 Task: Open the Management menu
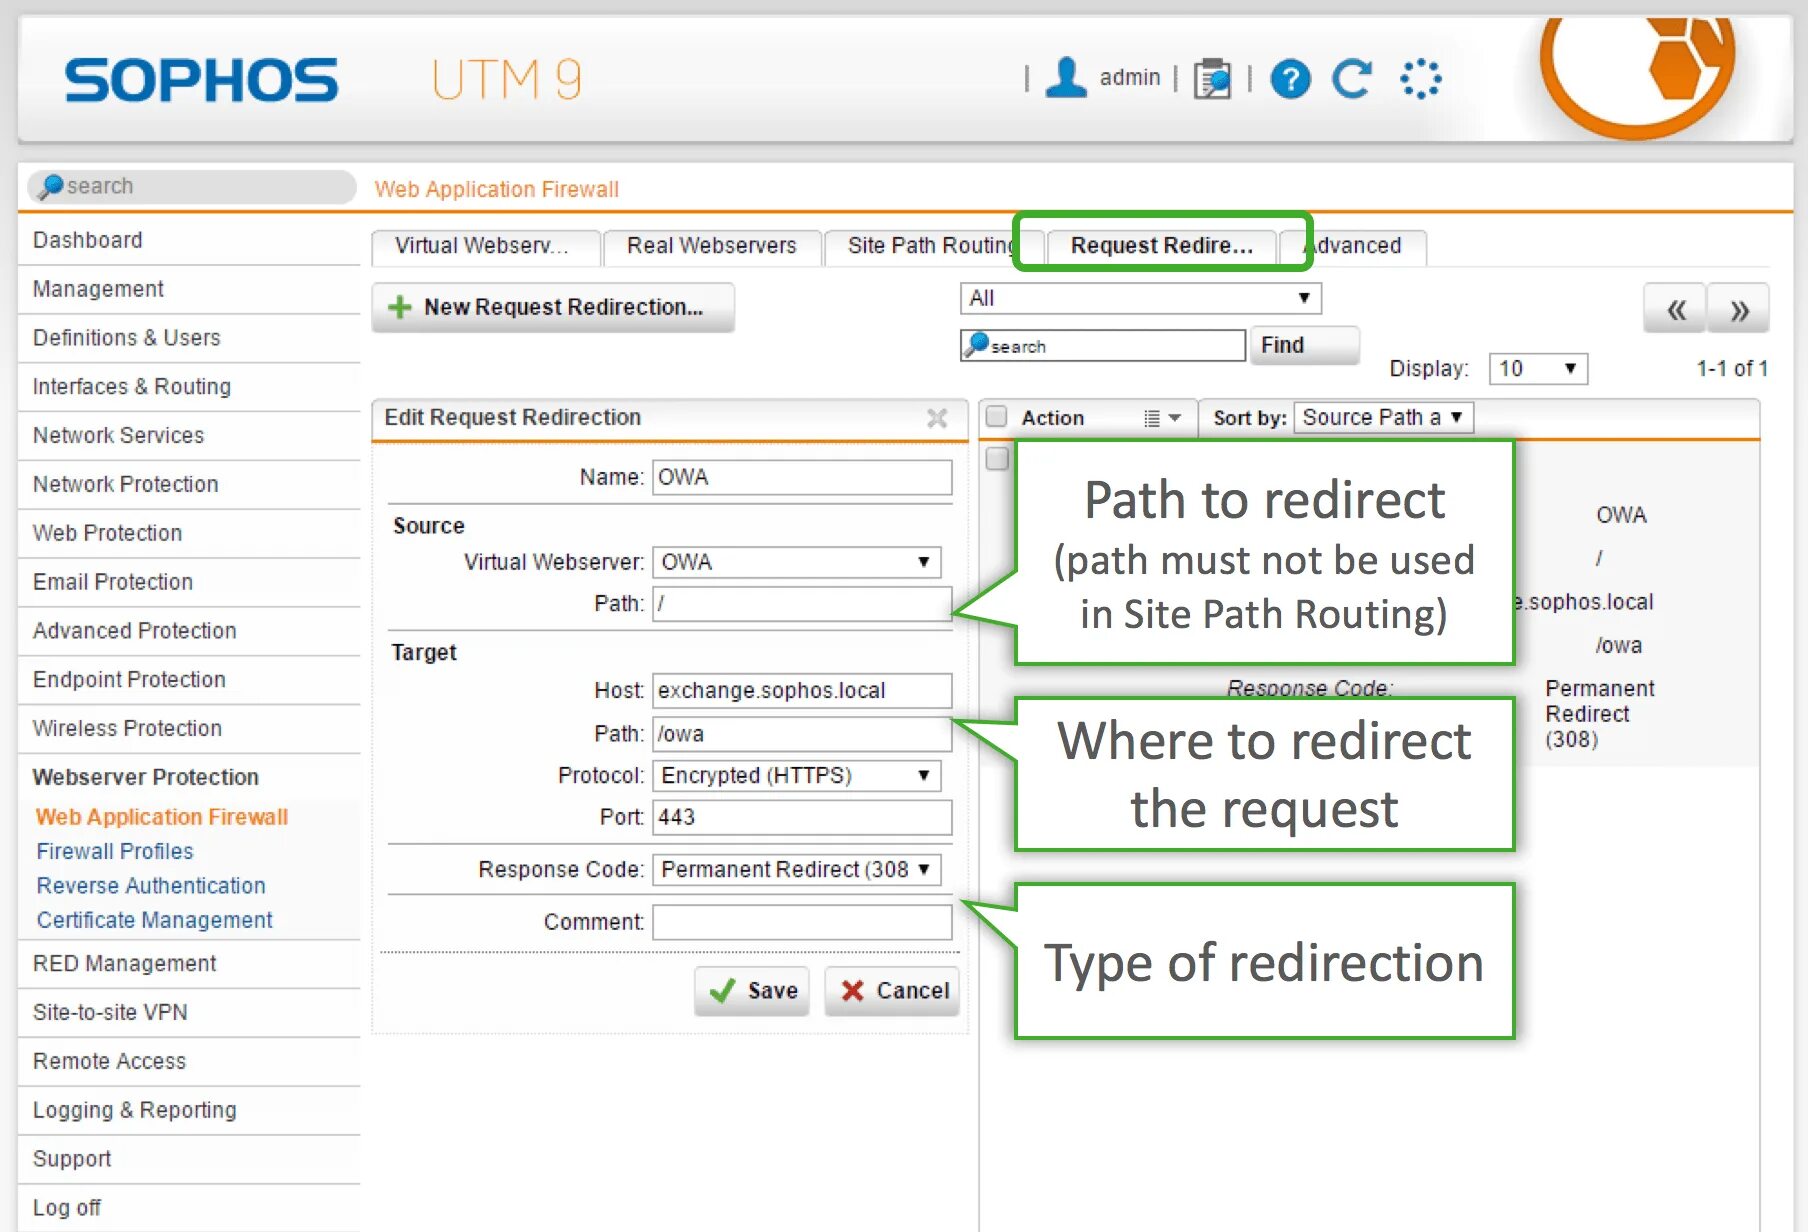189,289
